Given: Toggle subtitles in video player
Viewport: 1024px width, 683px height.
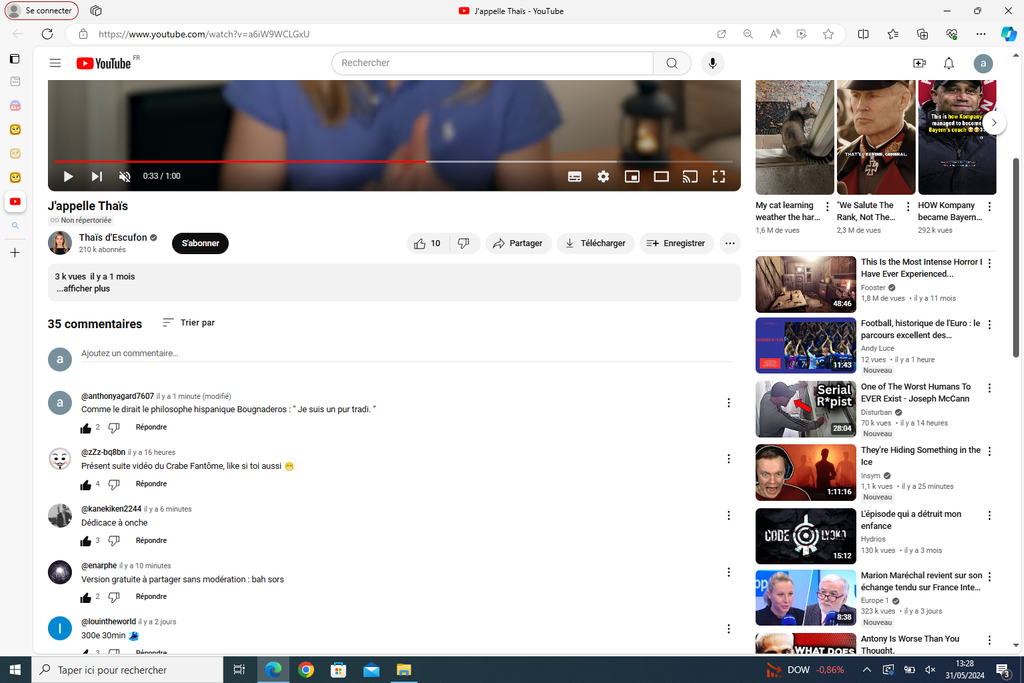Looking at the screenshot, I should click(575, 177).
